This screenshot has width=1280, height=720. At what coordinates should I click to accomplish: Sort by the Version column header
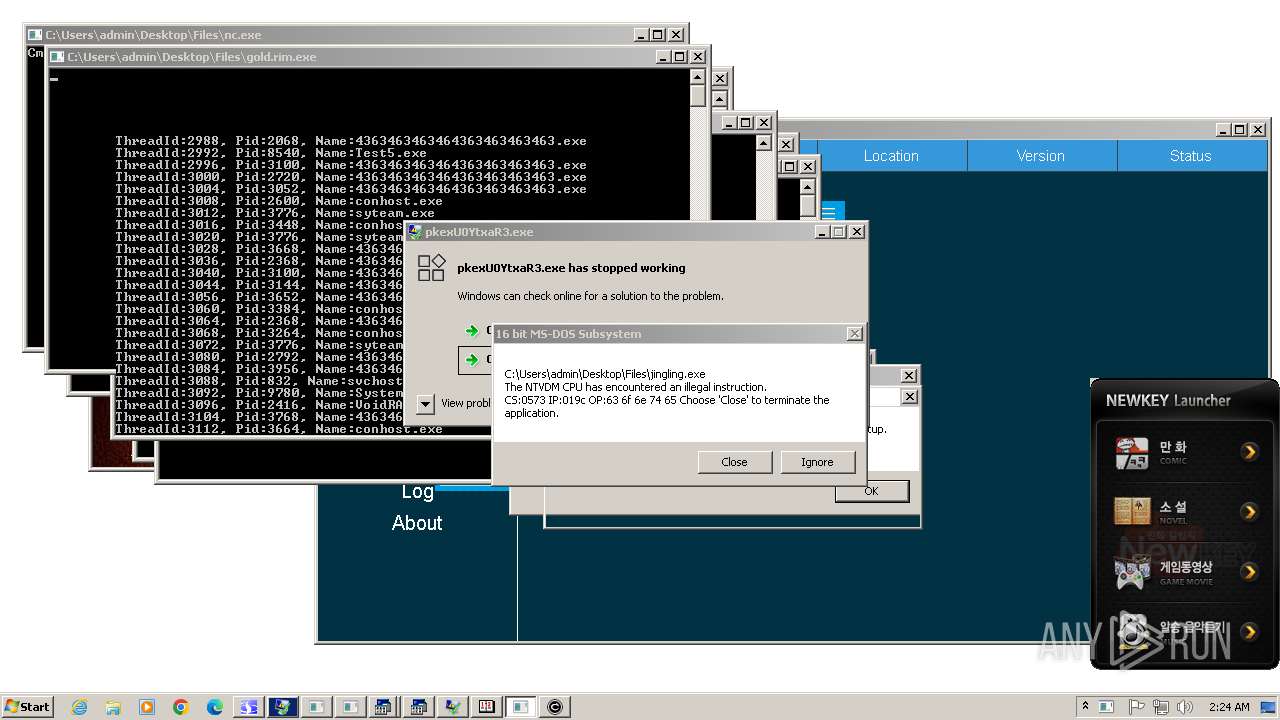[1041, 156]
